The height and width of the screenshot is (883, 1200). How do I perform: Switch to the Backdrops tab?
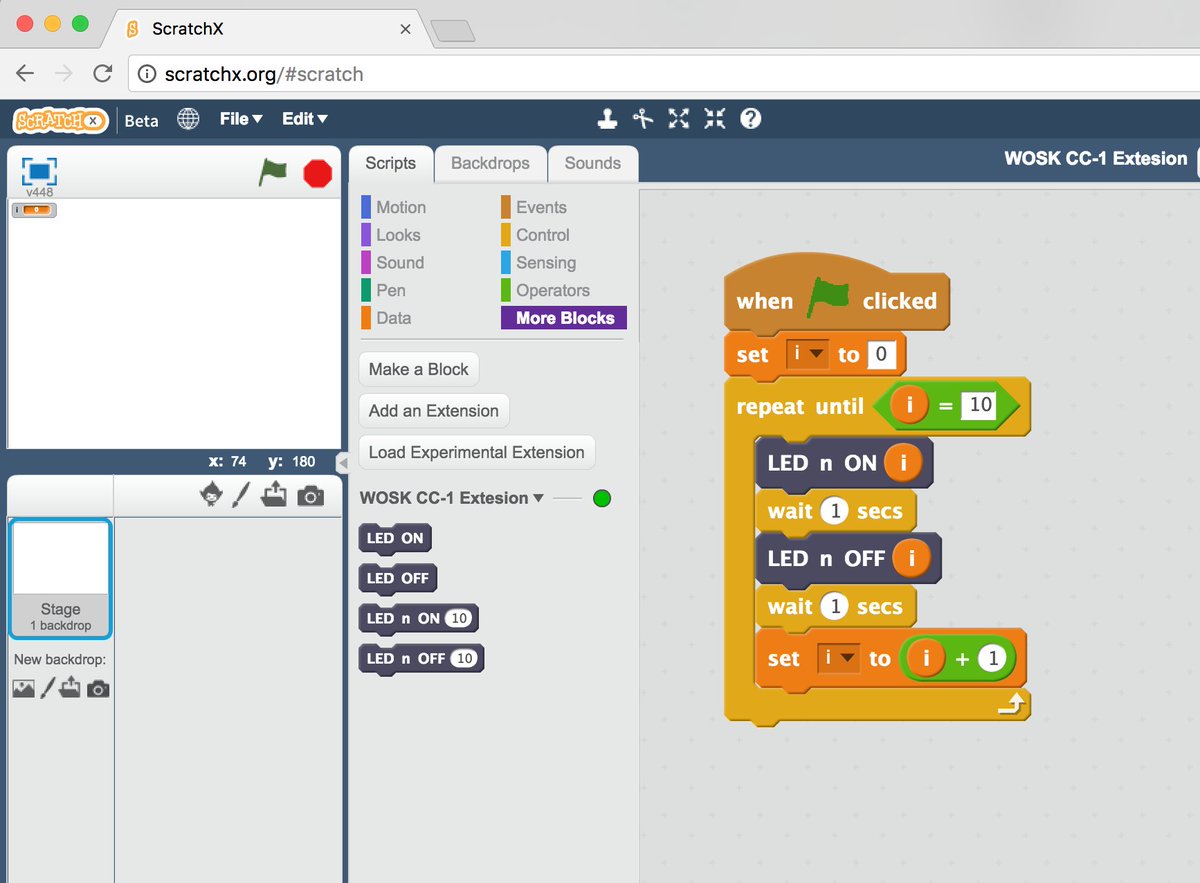(490, 164)
